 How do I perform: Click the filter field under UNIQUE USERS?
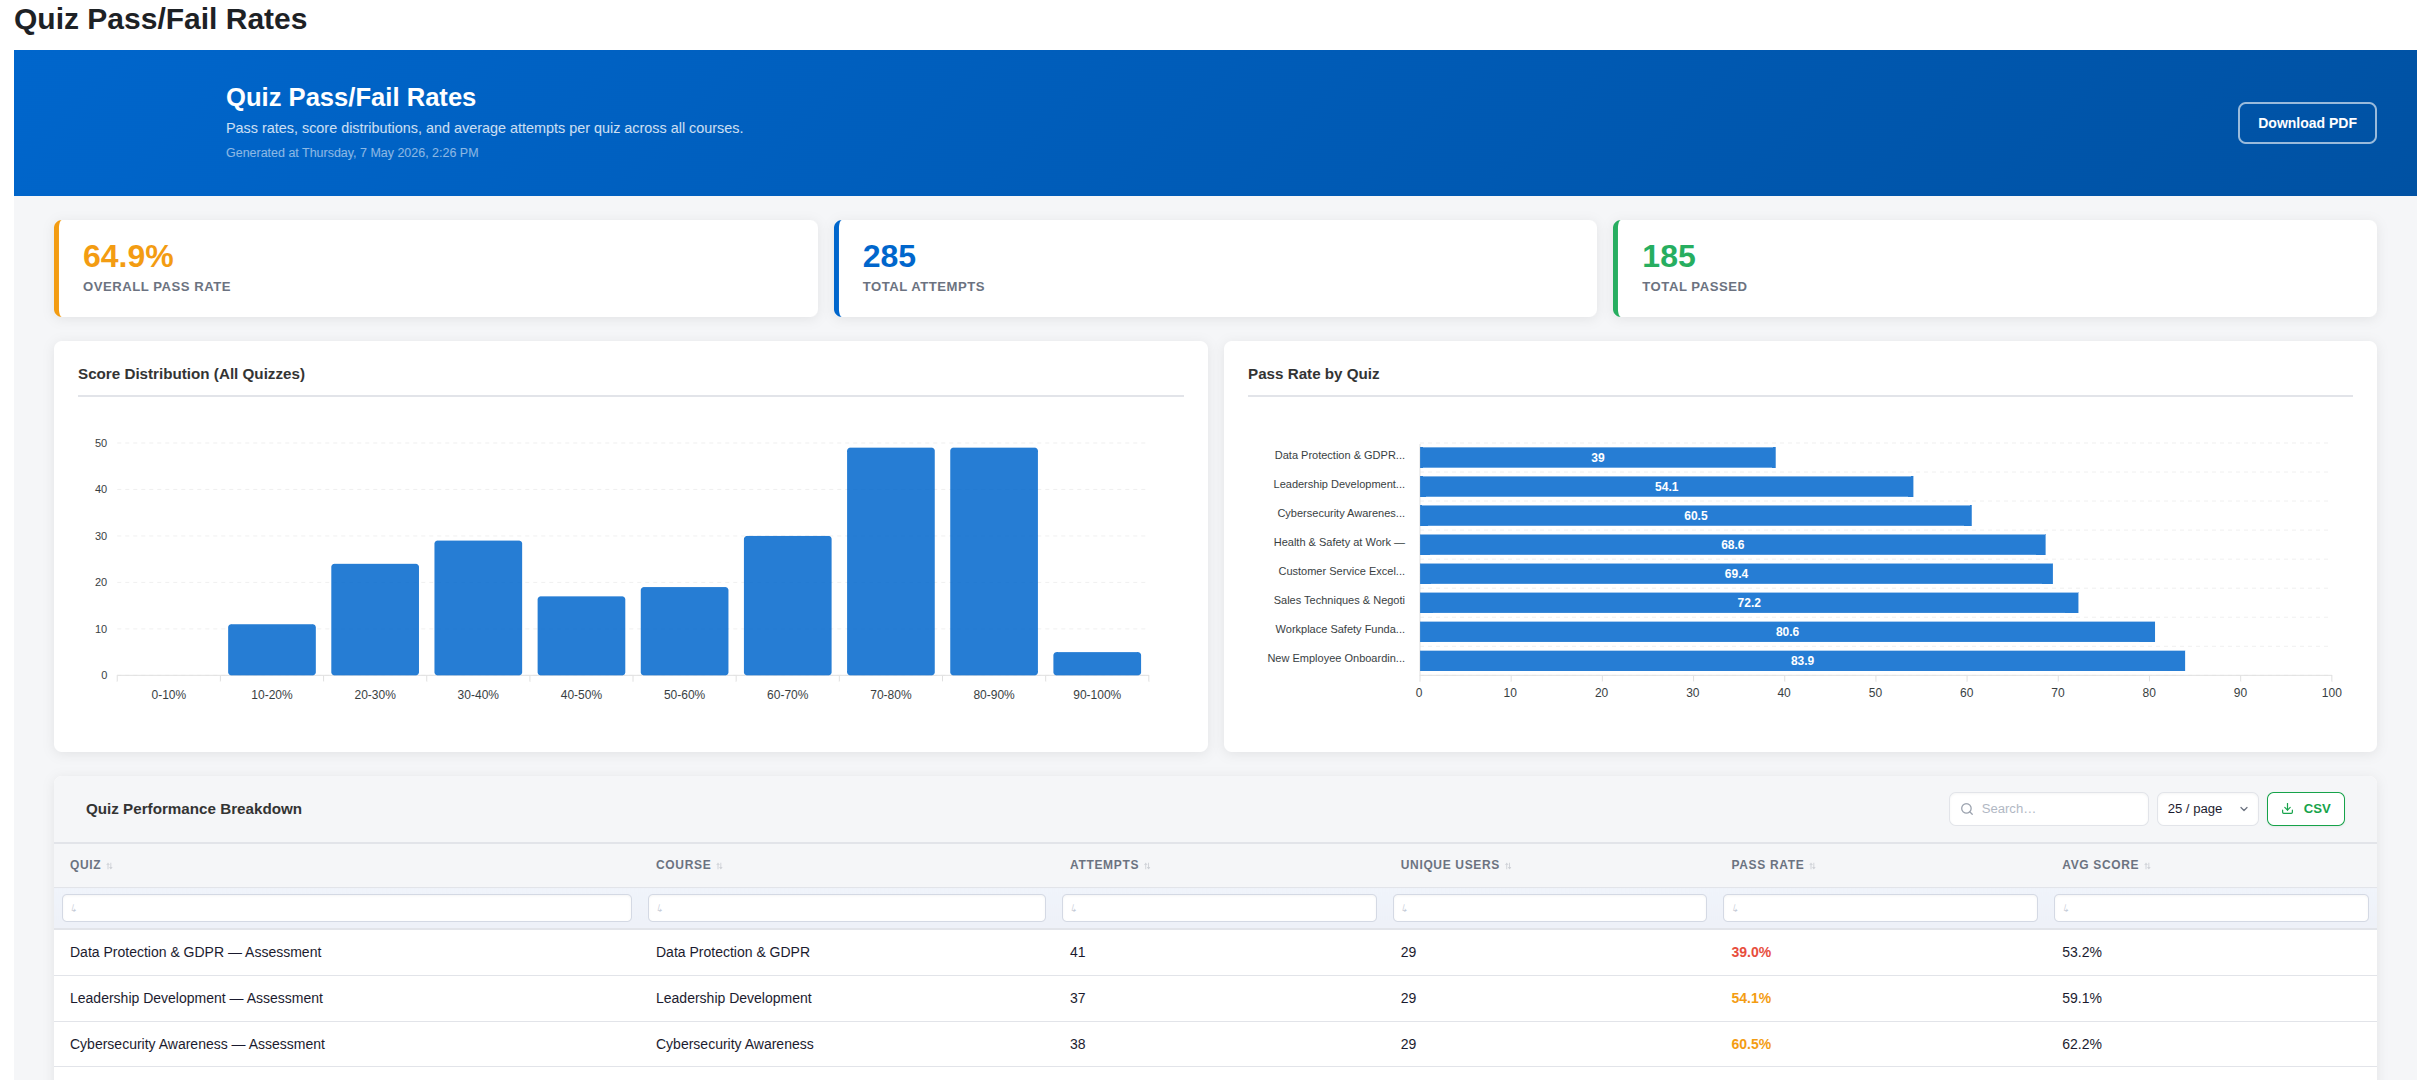pyautogui.click(x=1549, y=908)
